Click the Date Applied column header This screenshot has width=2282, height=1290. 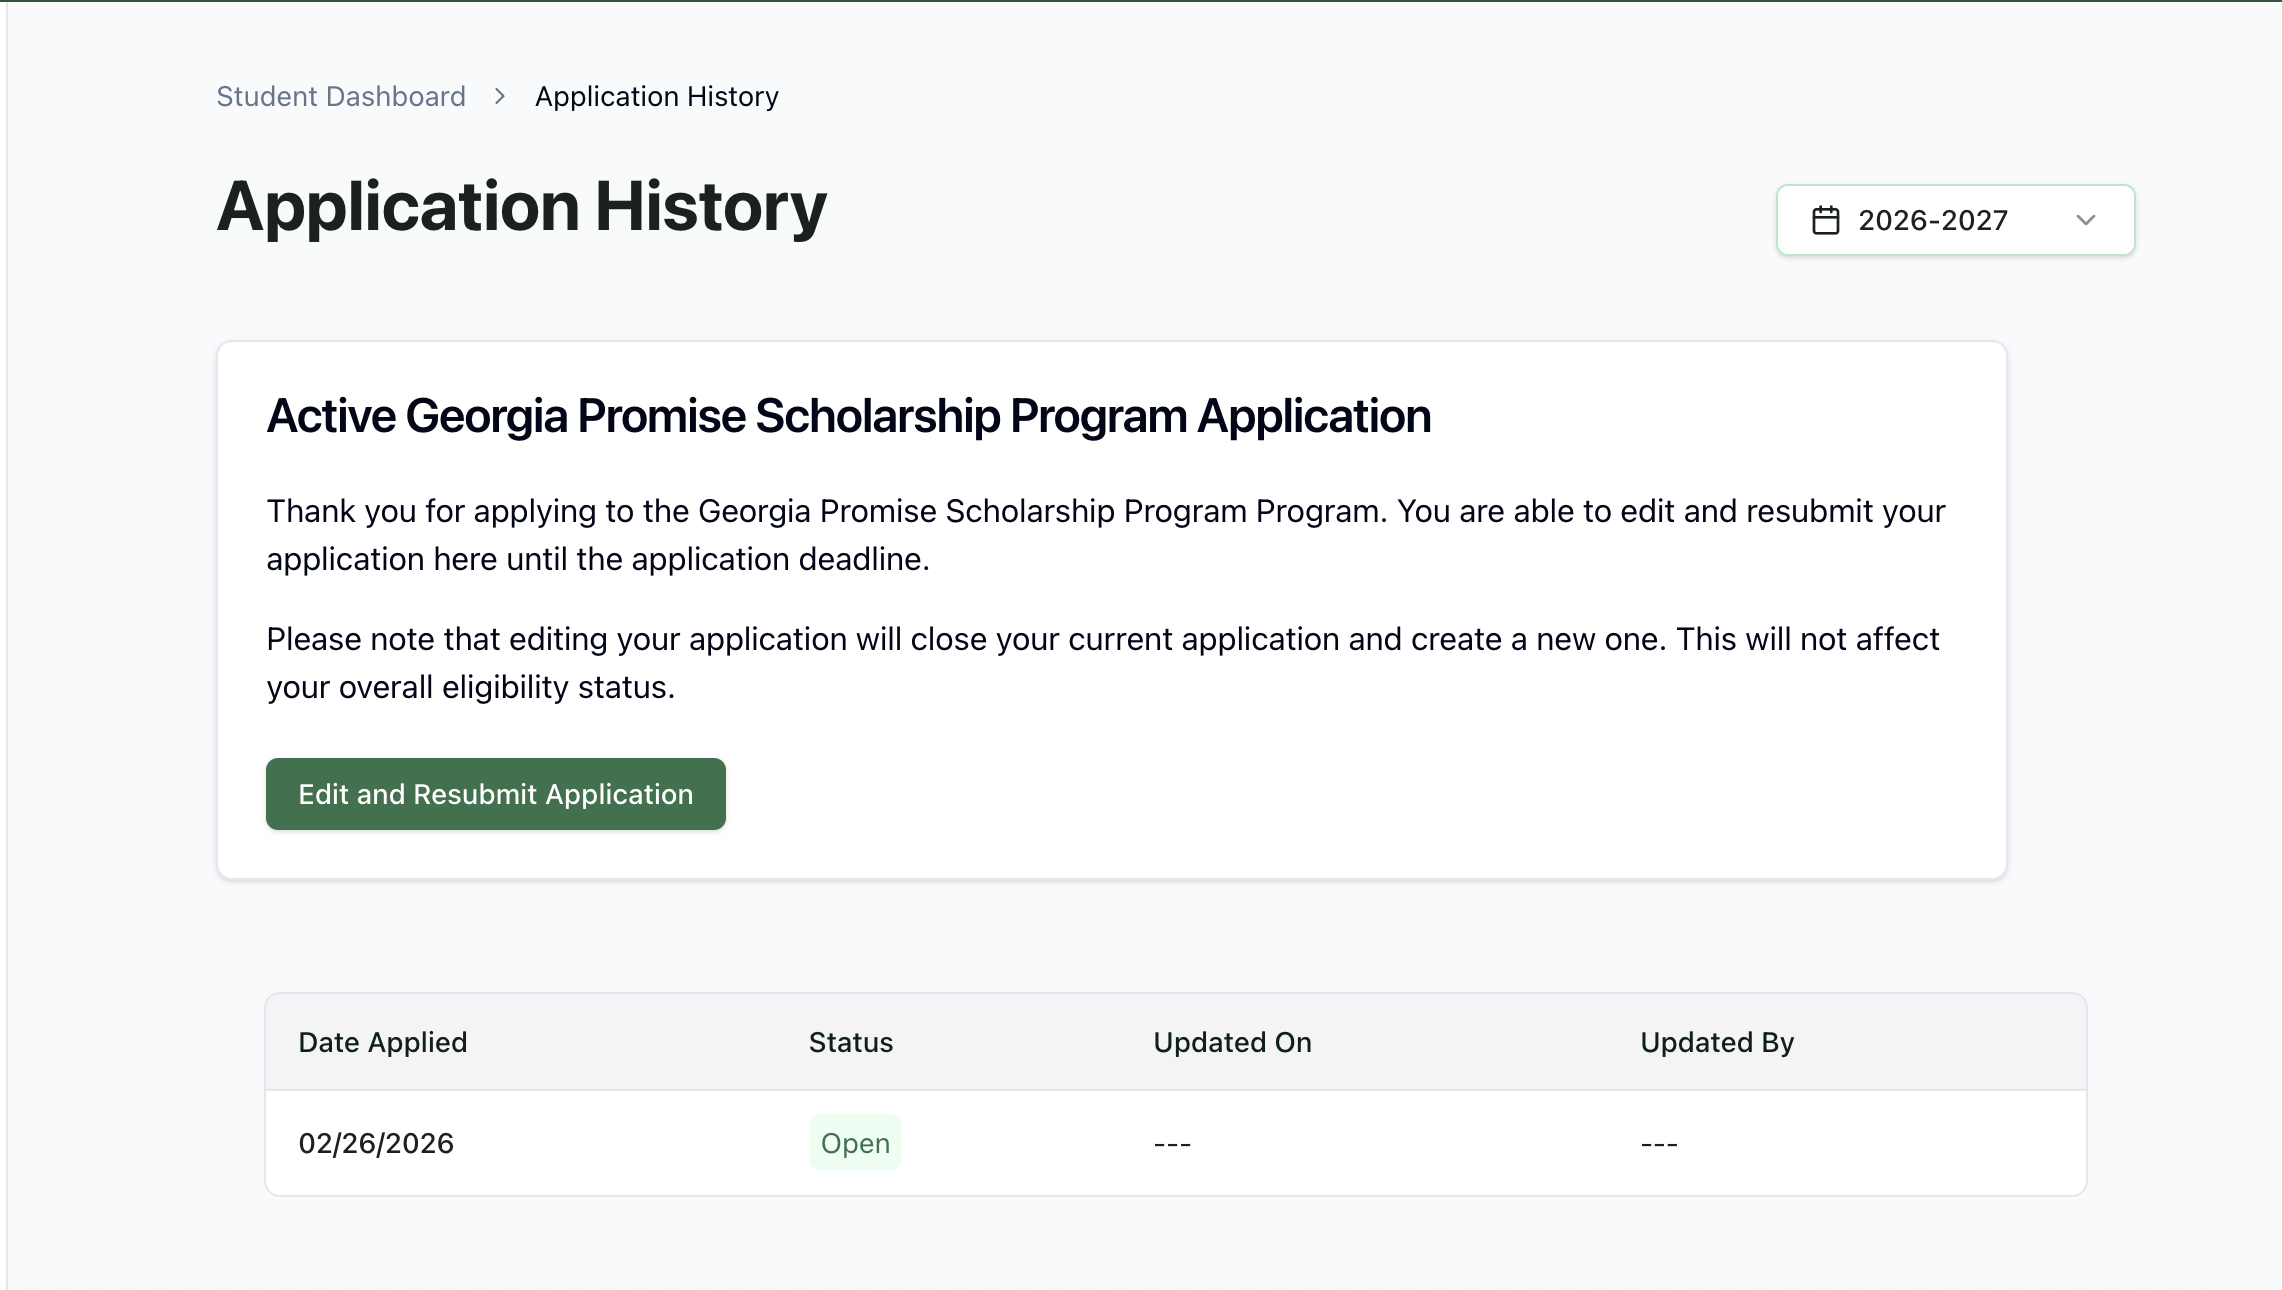coord(383,1042)
